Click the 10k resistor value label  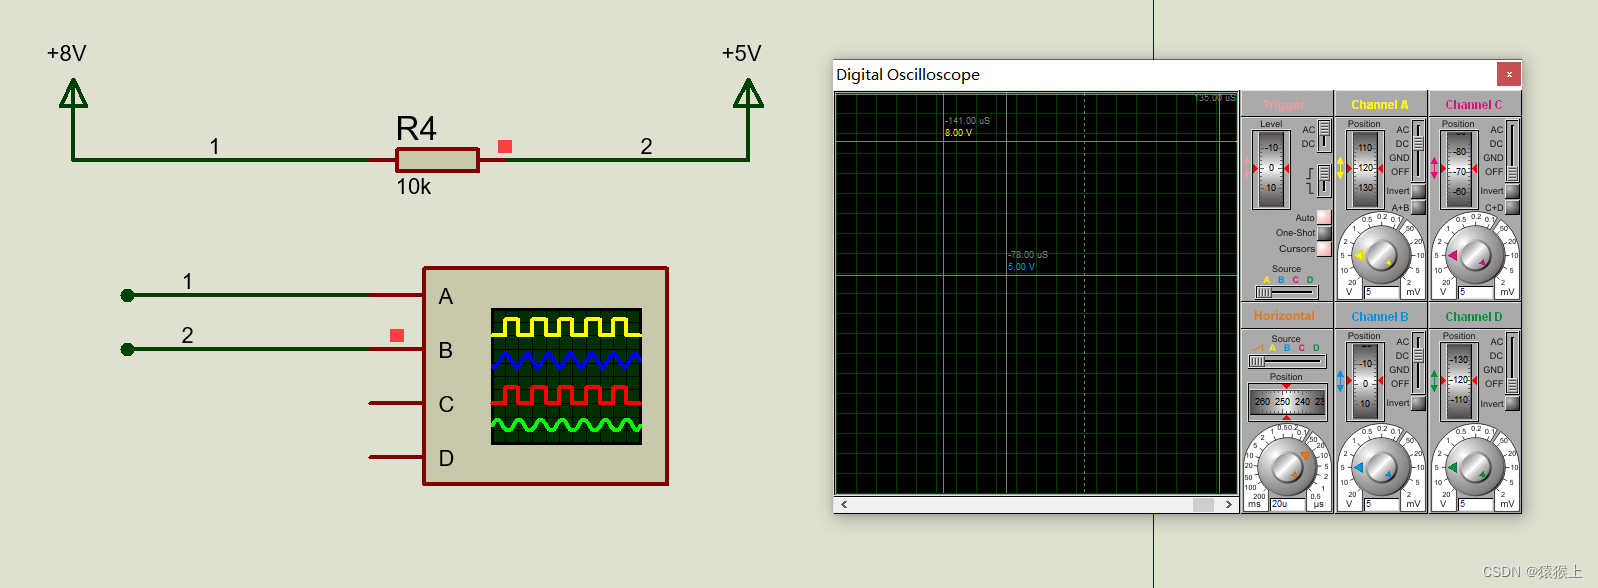(414, 187)
